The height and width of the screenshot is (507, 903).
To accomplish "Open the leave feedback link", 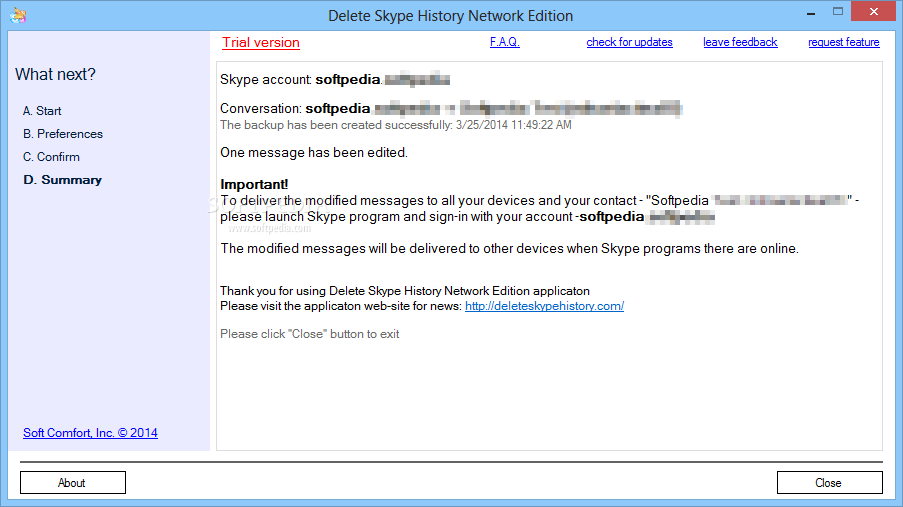I will (x=740, y=42).
